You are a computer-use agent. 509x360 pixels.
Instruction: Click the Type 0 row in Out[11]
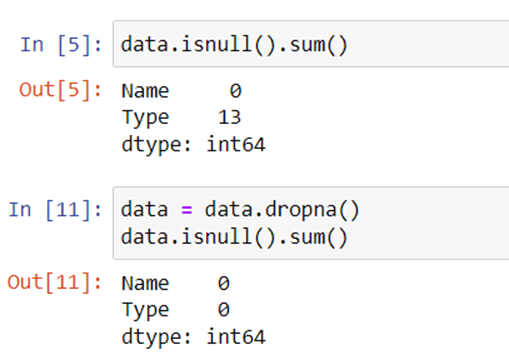(176, 310)
